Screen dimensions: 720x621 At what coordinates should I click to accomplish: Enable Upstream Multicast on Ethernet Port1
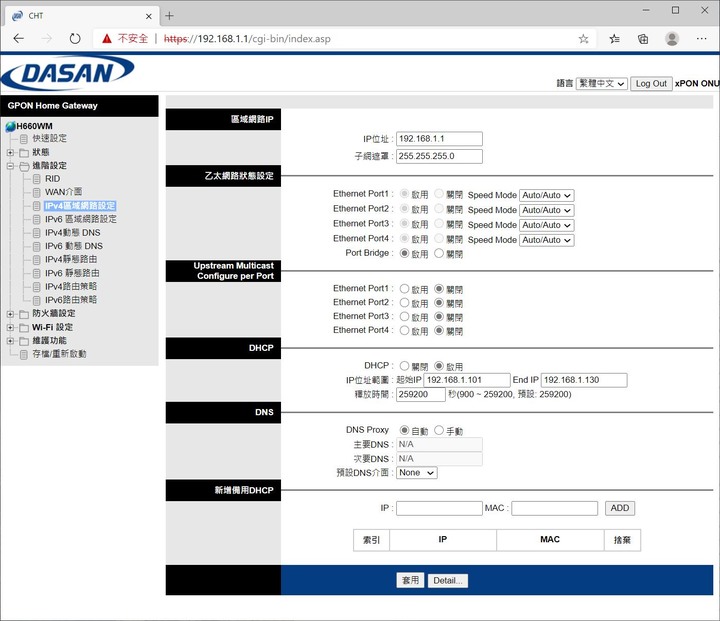click(404, 288)
